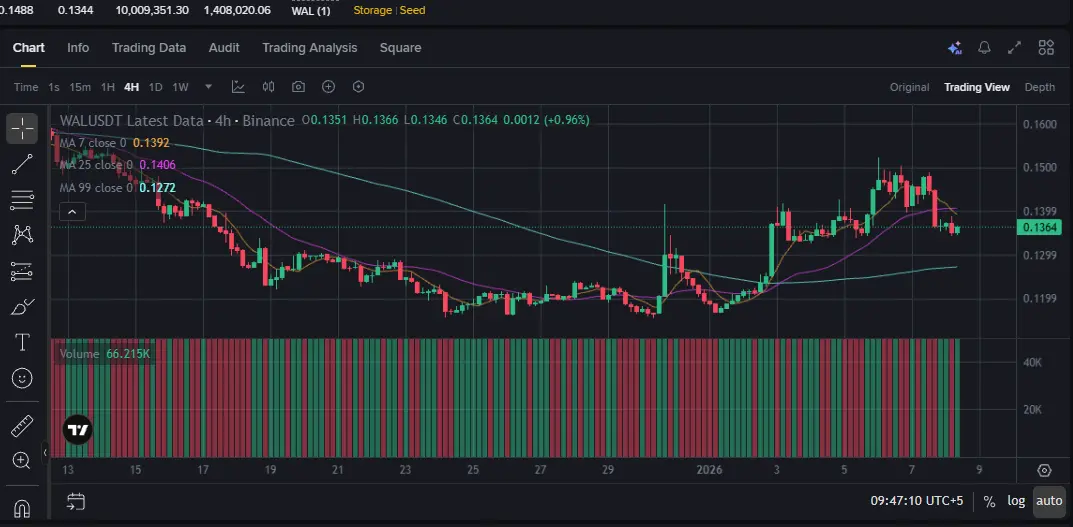
Task: Toggle logarithmic price scale
Action: pyautogui.click(x=1016, y=501)
